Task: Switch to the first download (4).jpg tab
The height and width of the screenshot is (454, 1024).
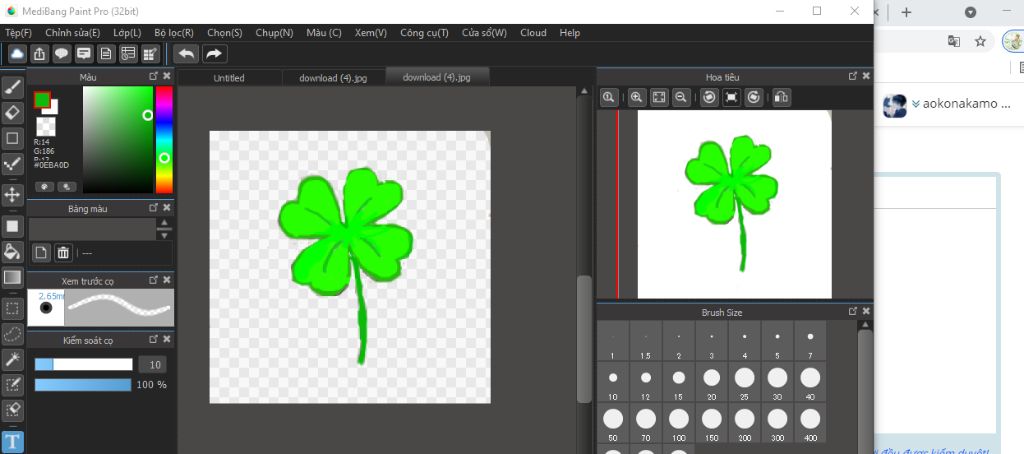Action: pyautogui.click(x=333, y=78)
